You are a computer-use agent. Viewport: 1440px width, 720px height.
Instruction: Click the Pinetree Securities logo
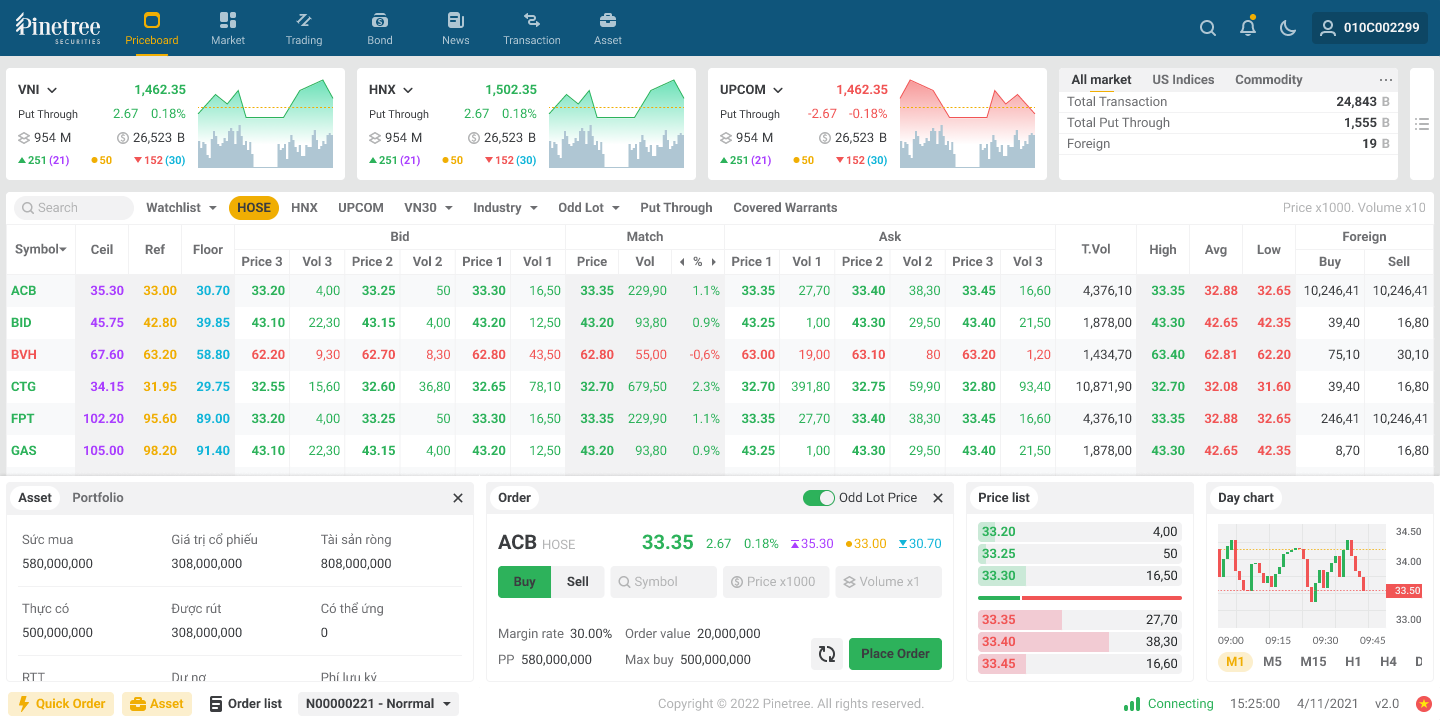point(58,28)
